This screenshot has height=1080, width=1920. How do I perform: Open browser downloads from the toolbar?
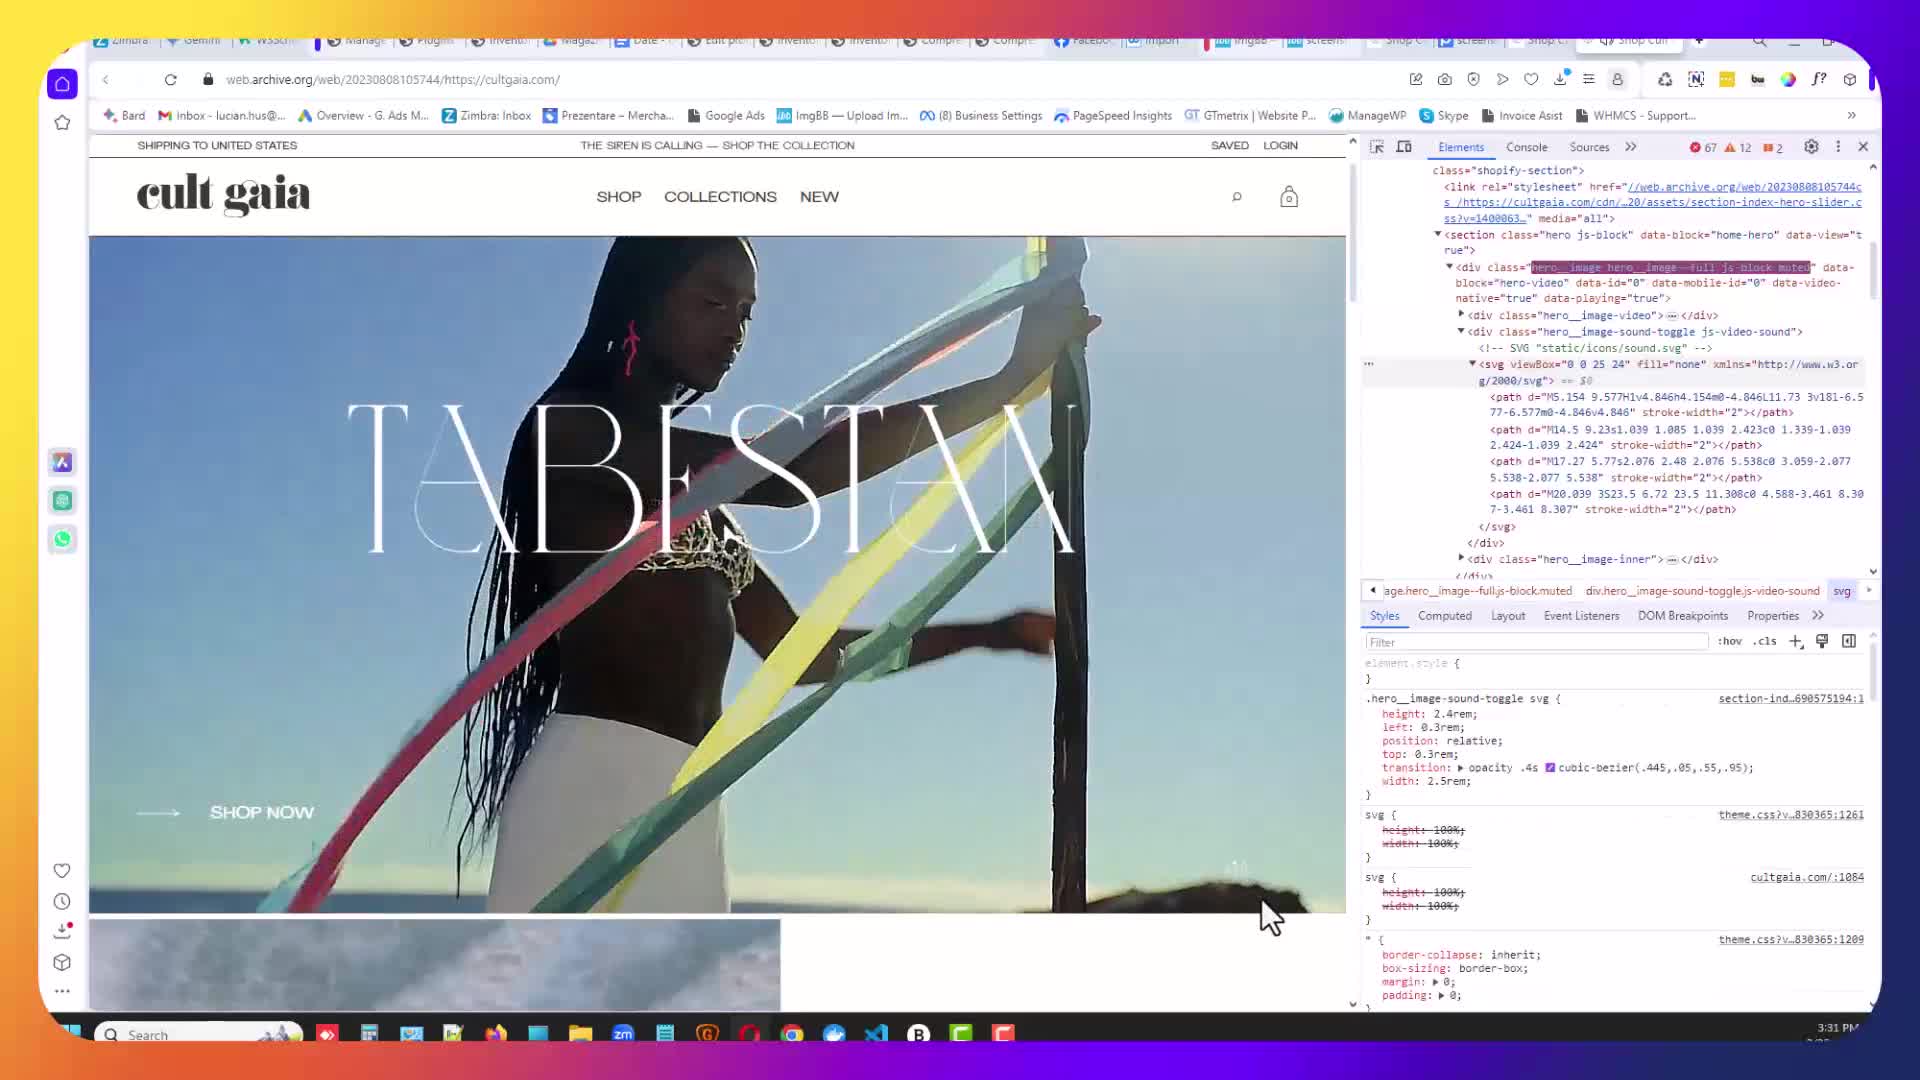click(1562, 79)
